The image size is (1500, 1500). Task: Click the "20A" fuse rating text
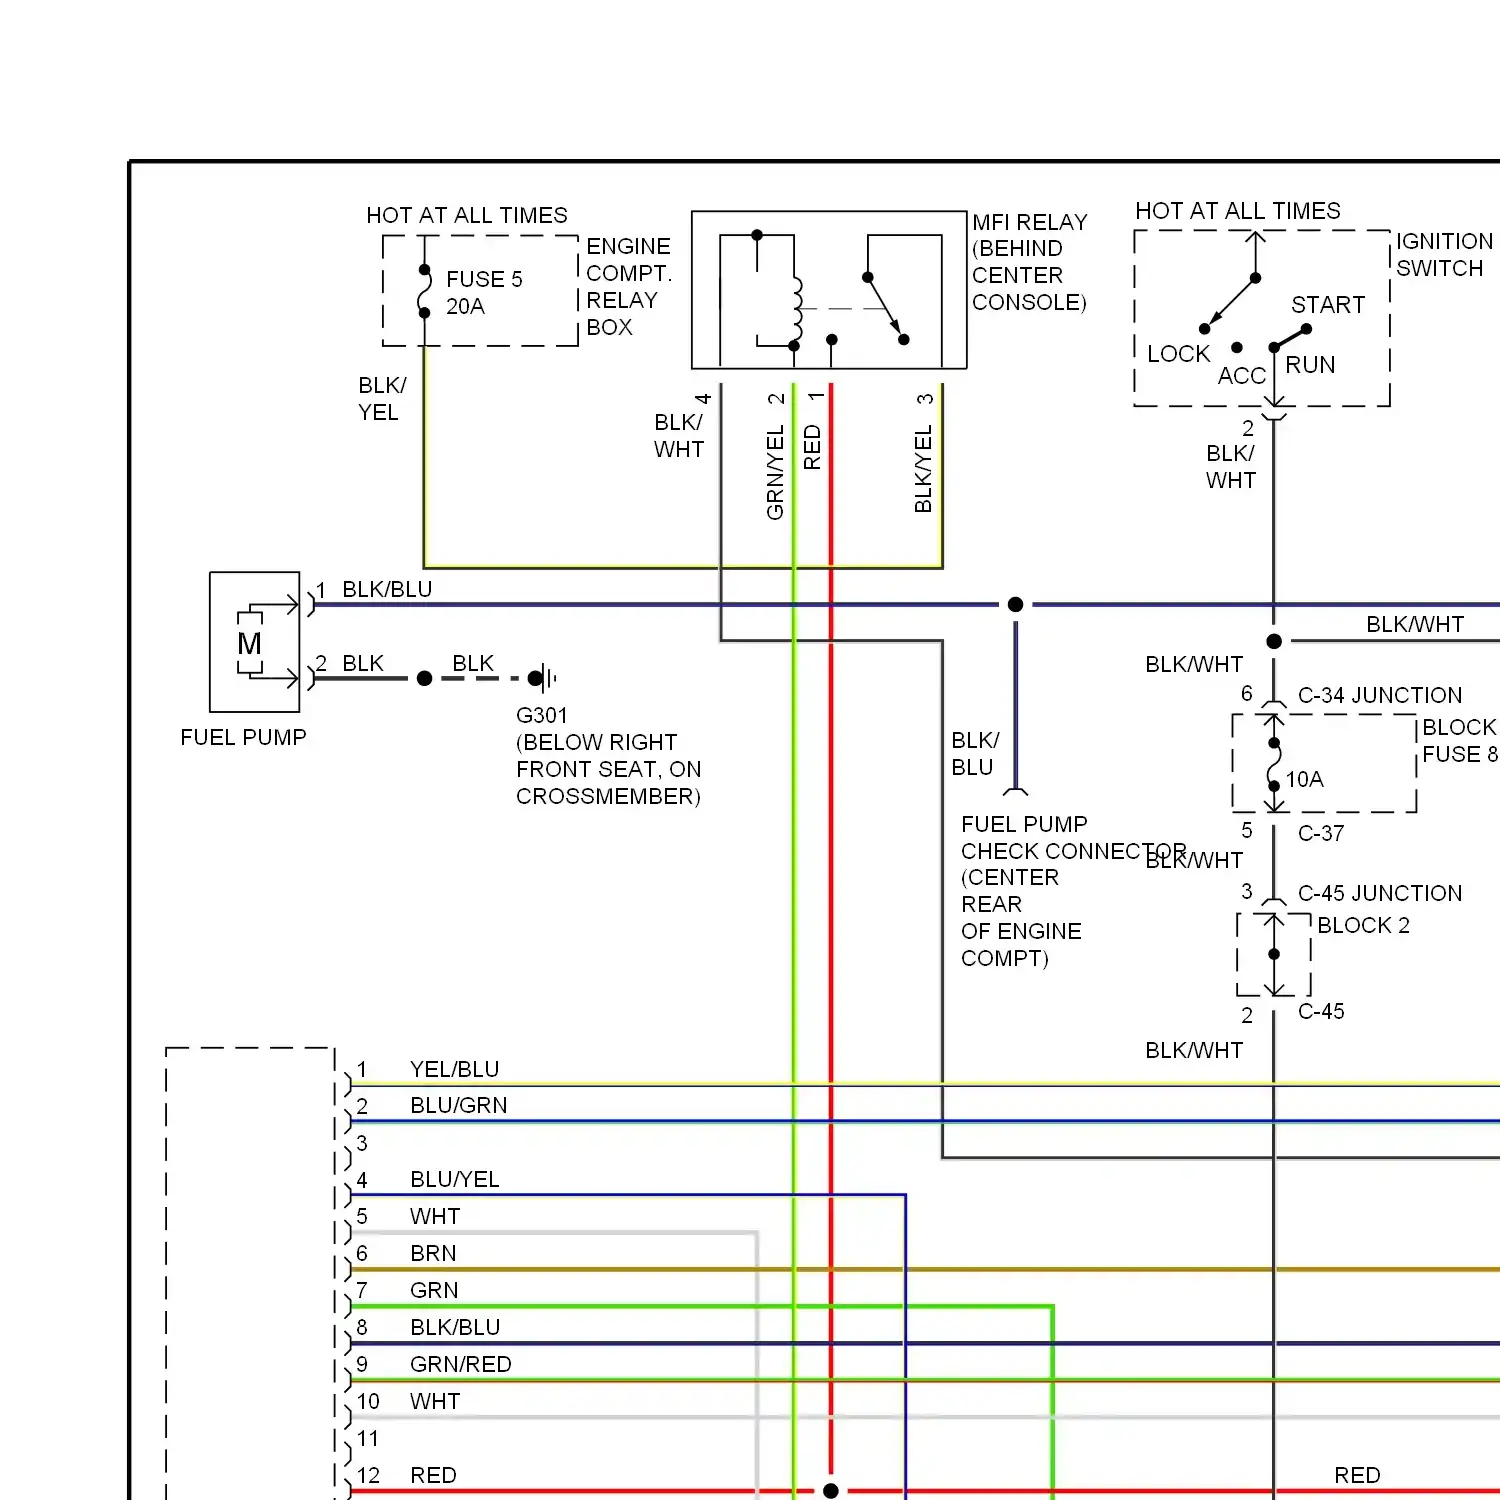pos(465,306)
